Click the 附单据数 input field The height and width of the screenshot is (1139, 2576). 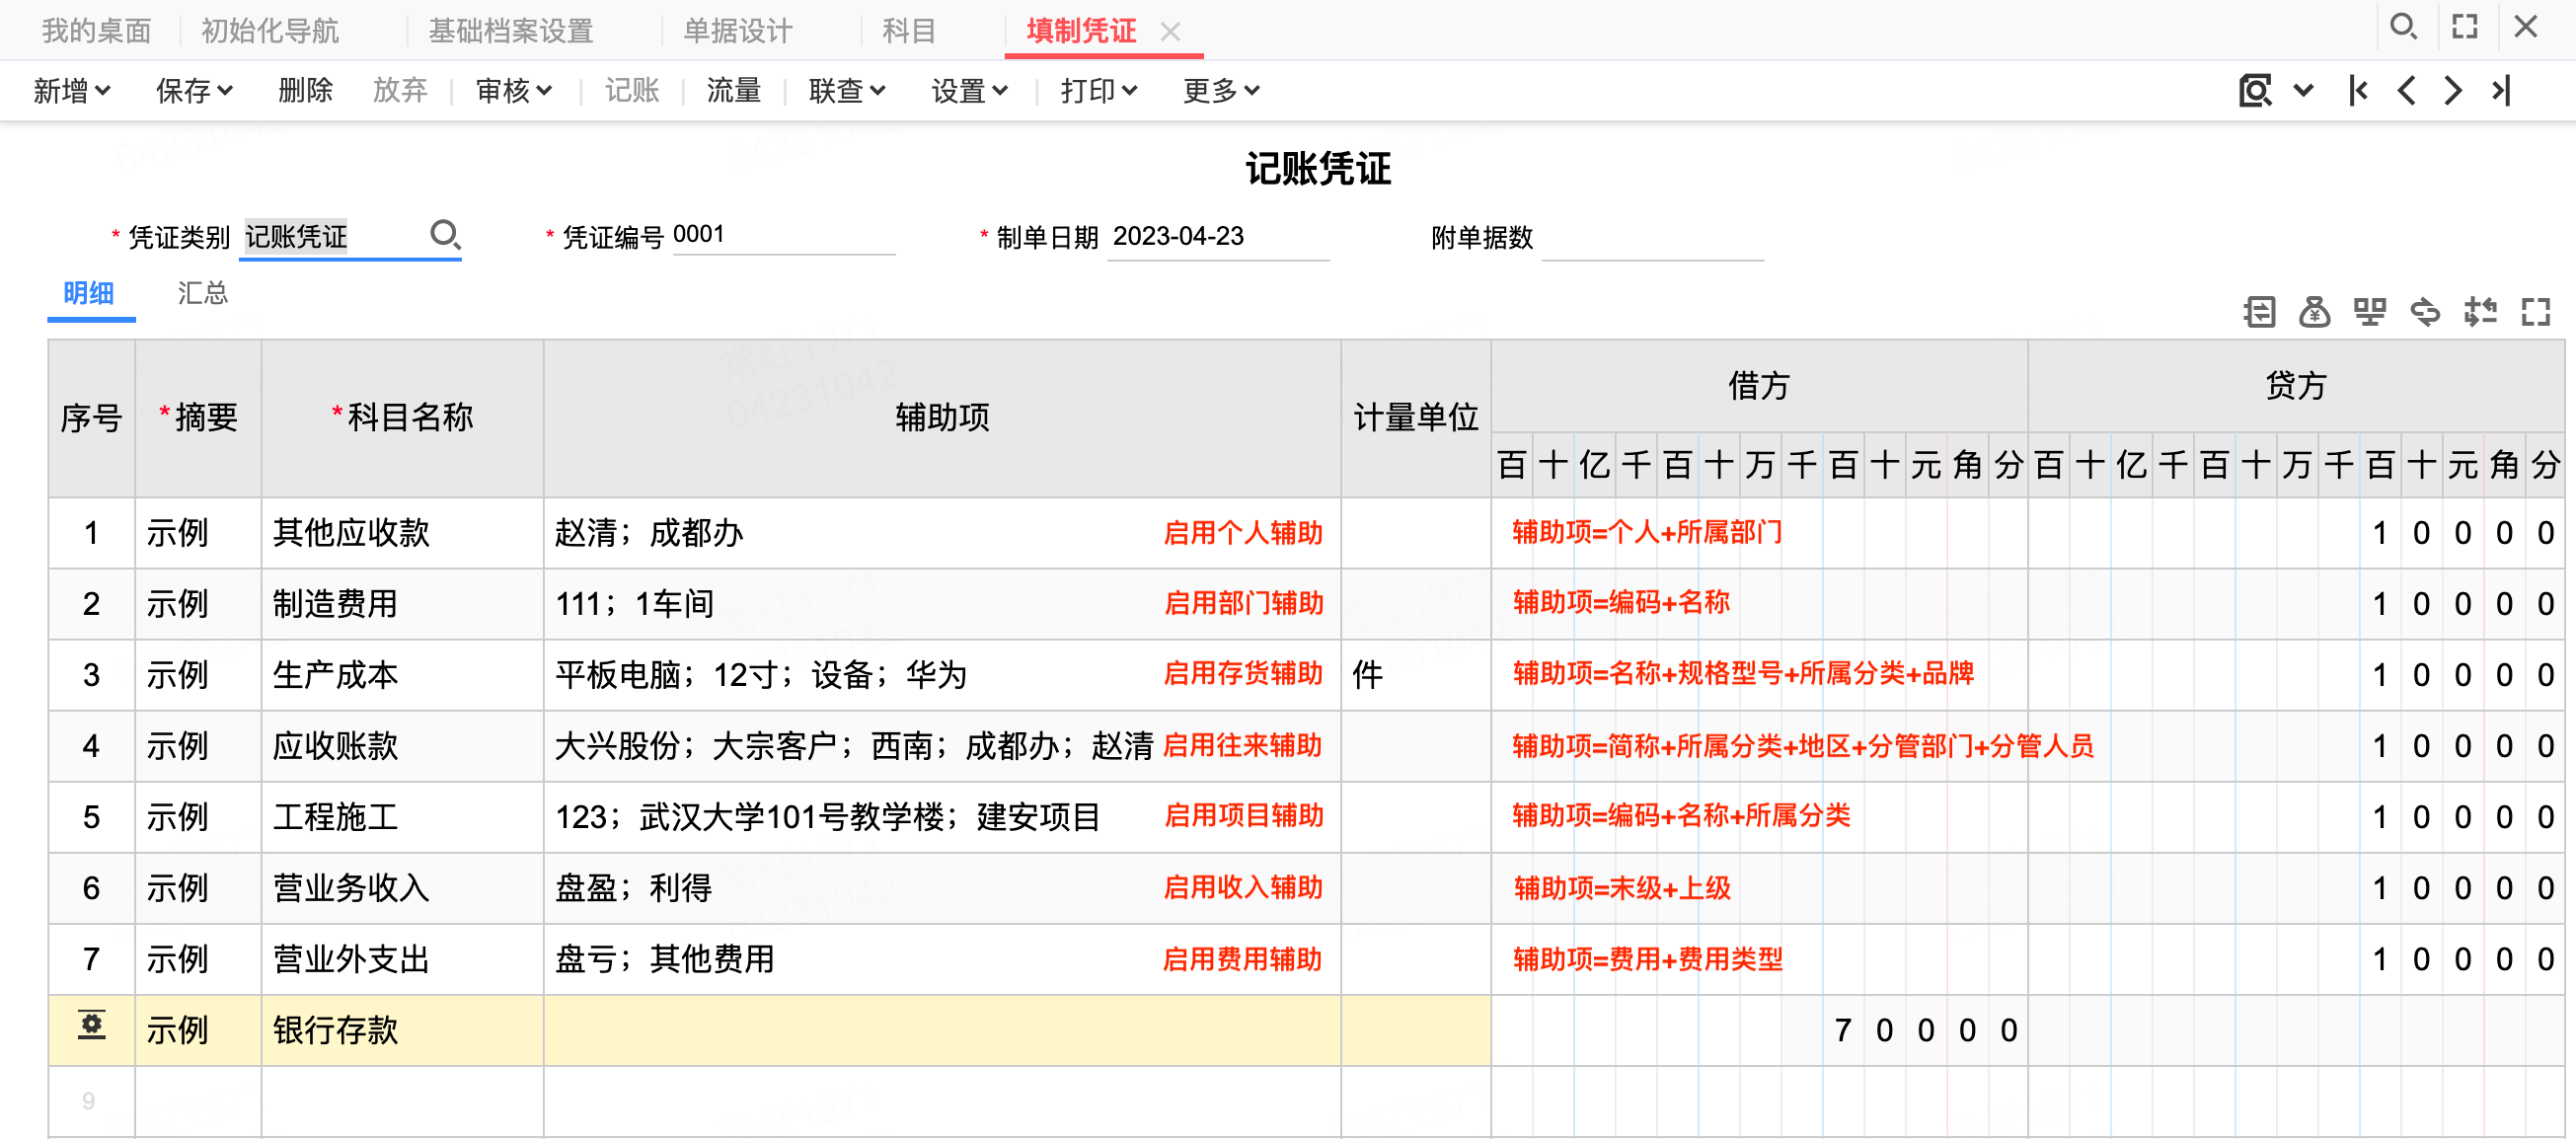[1652, 238]
